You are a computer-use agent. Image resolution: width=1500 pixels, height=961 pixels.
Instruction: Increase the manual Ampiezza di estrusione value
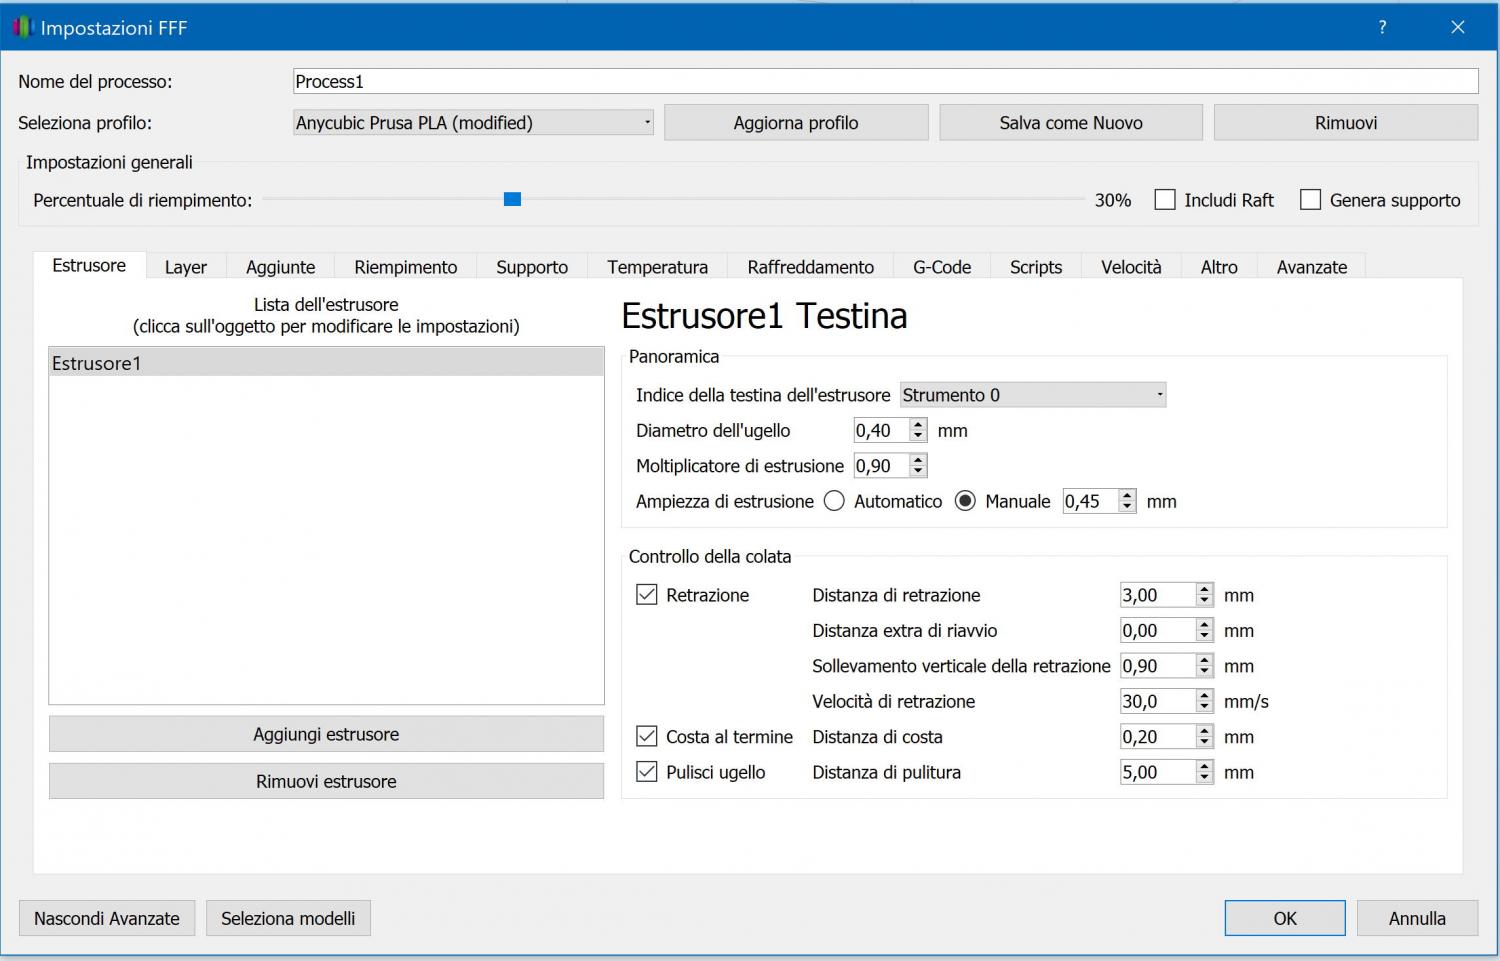click(1127, 495)
